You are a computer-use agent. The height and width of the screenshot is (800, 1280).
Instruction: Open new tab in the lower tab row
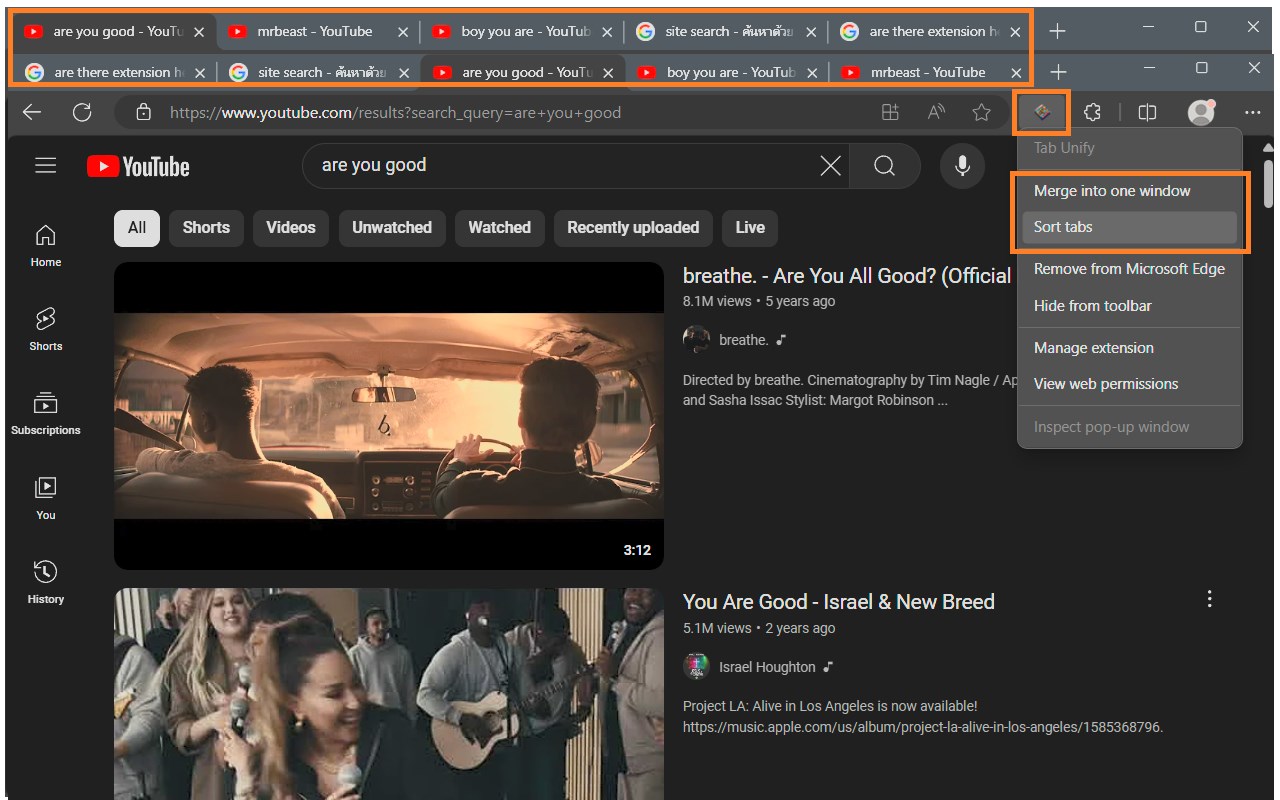pos(1059,72)
